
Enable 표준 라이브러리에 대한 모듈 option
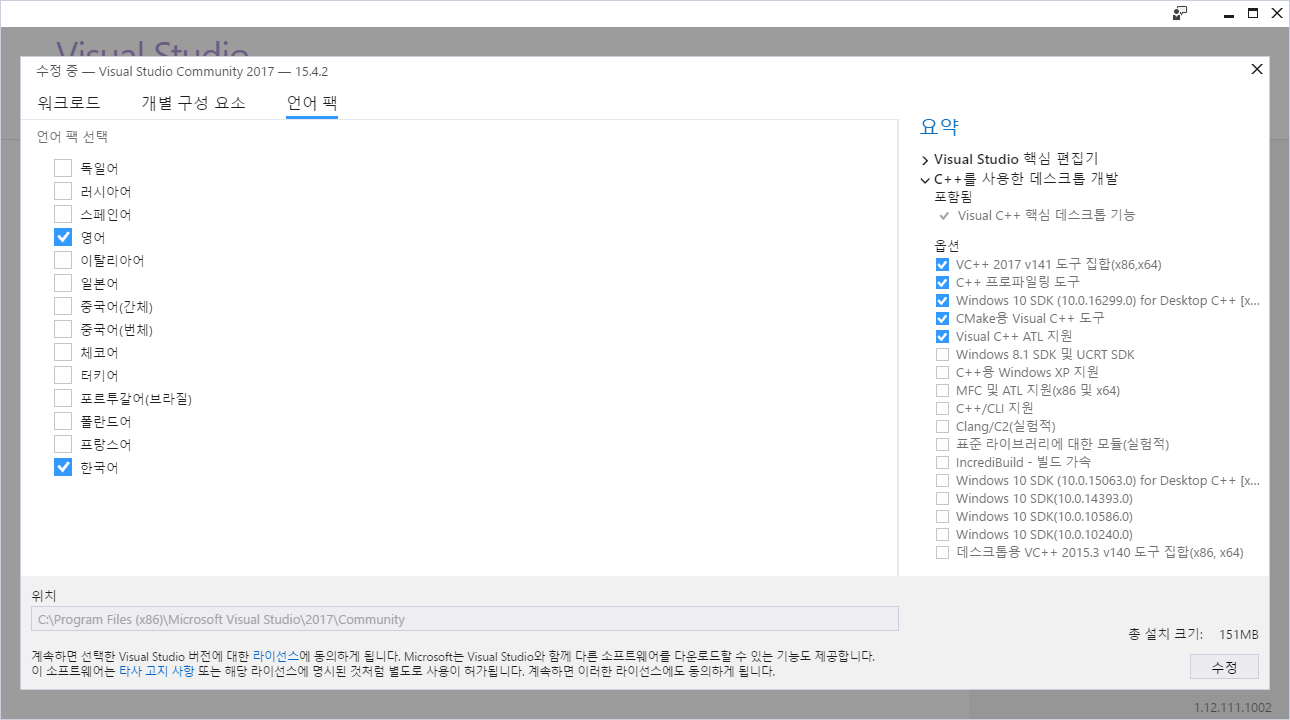point(942,445)
